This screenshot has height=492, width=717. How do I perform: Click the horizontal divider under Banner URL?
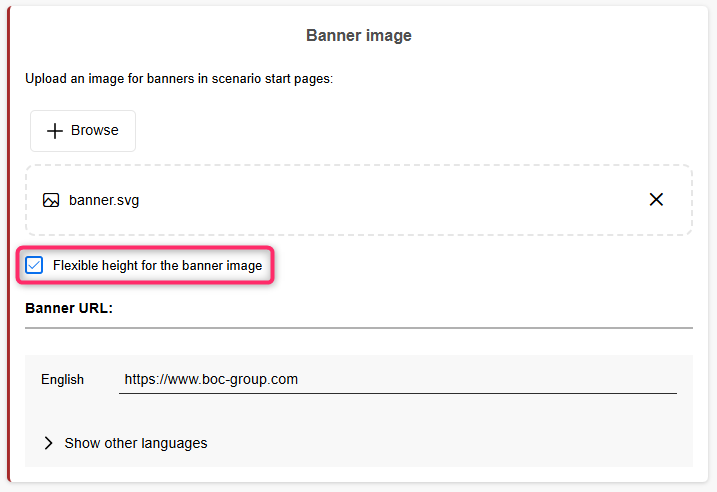click(358, 327)
